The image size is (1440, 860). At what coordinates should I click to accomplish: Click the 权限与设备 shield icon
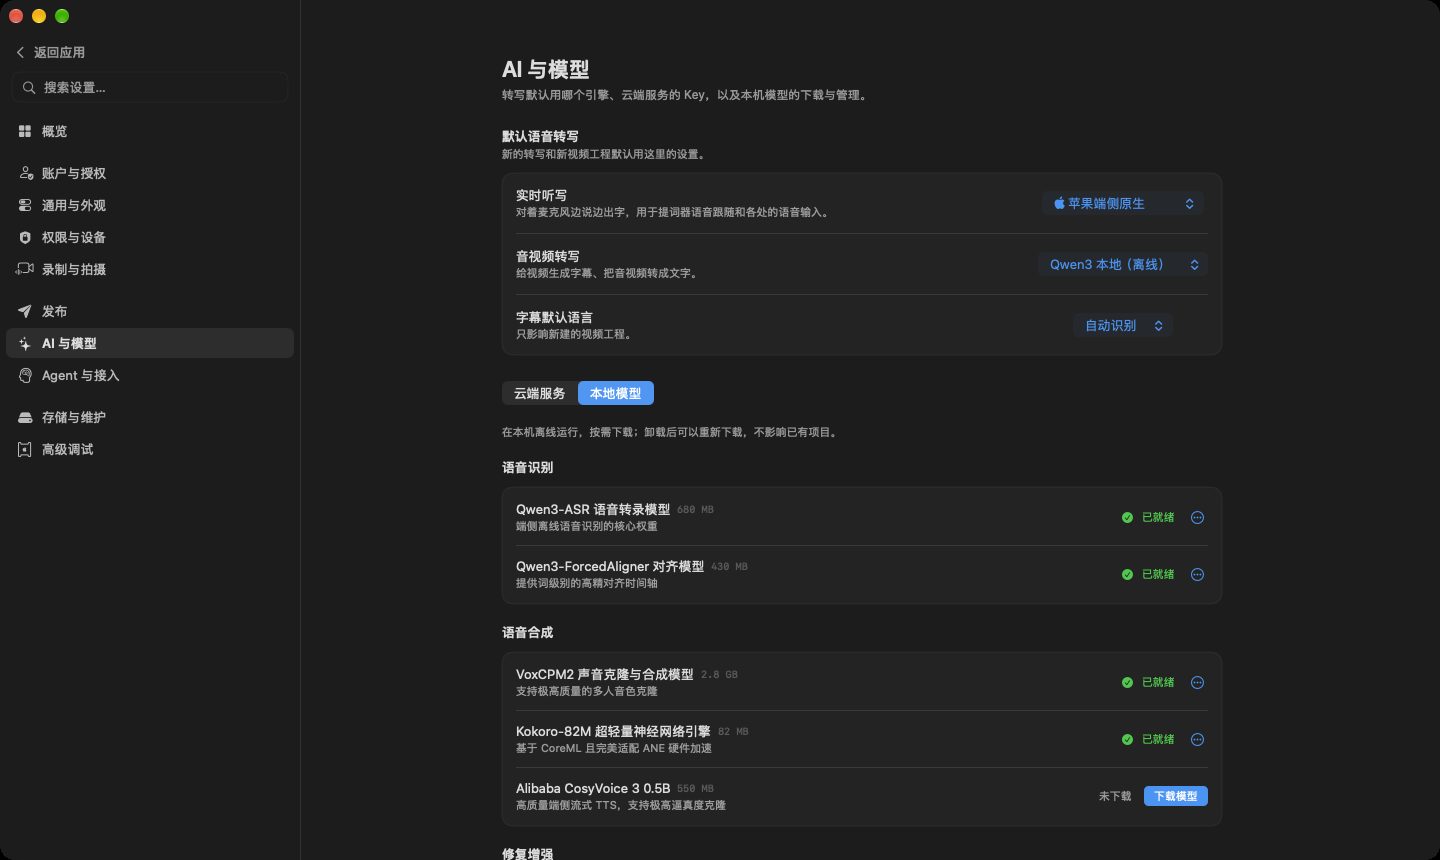point(25,237)
